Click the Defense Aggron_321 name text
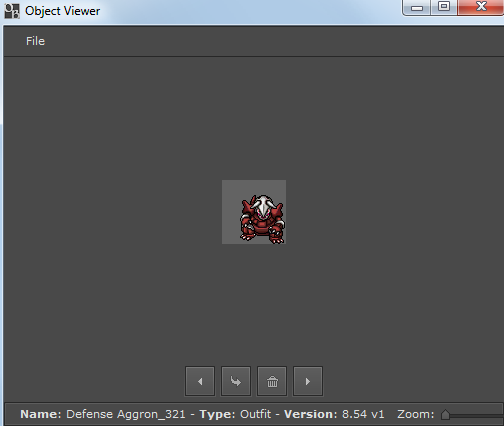The height and width of the screenshot is (427, 504). click(x=126, y=414)
